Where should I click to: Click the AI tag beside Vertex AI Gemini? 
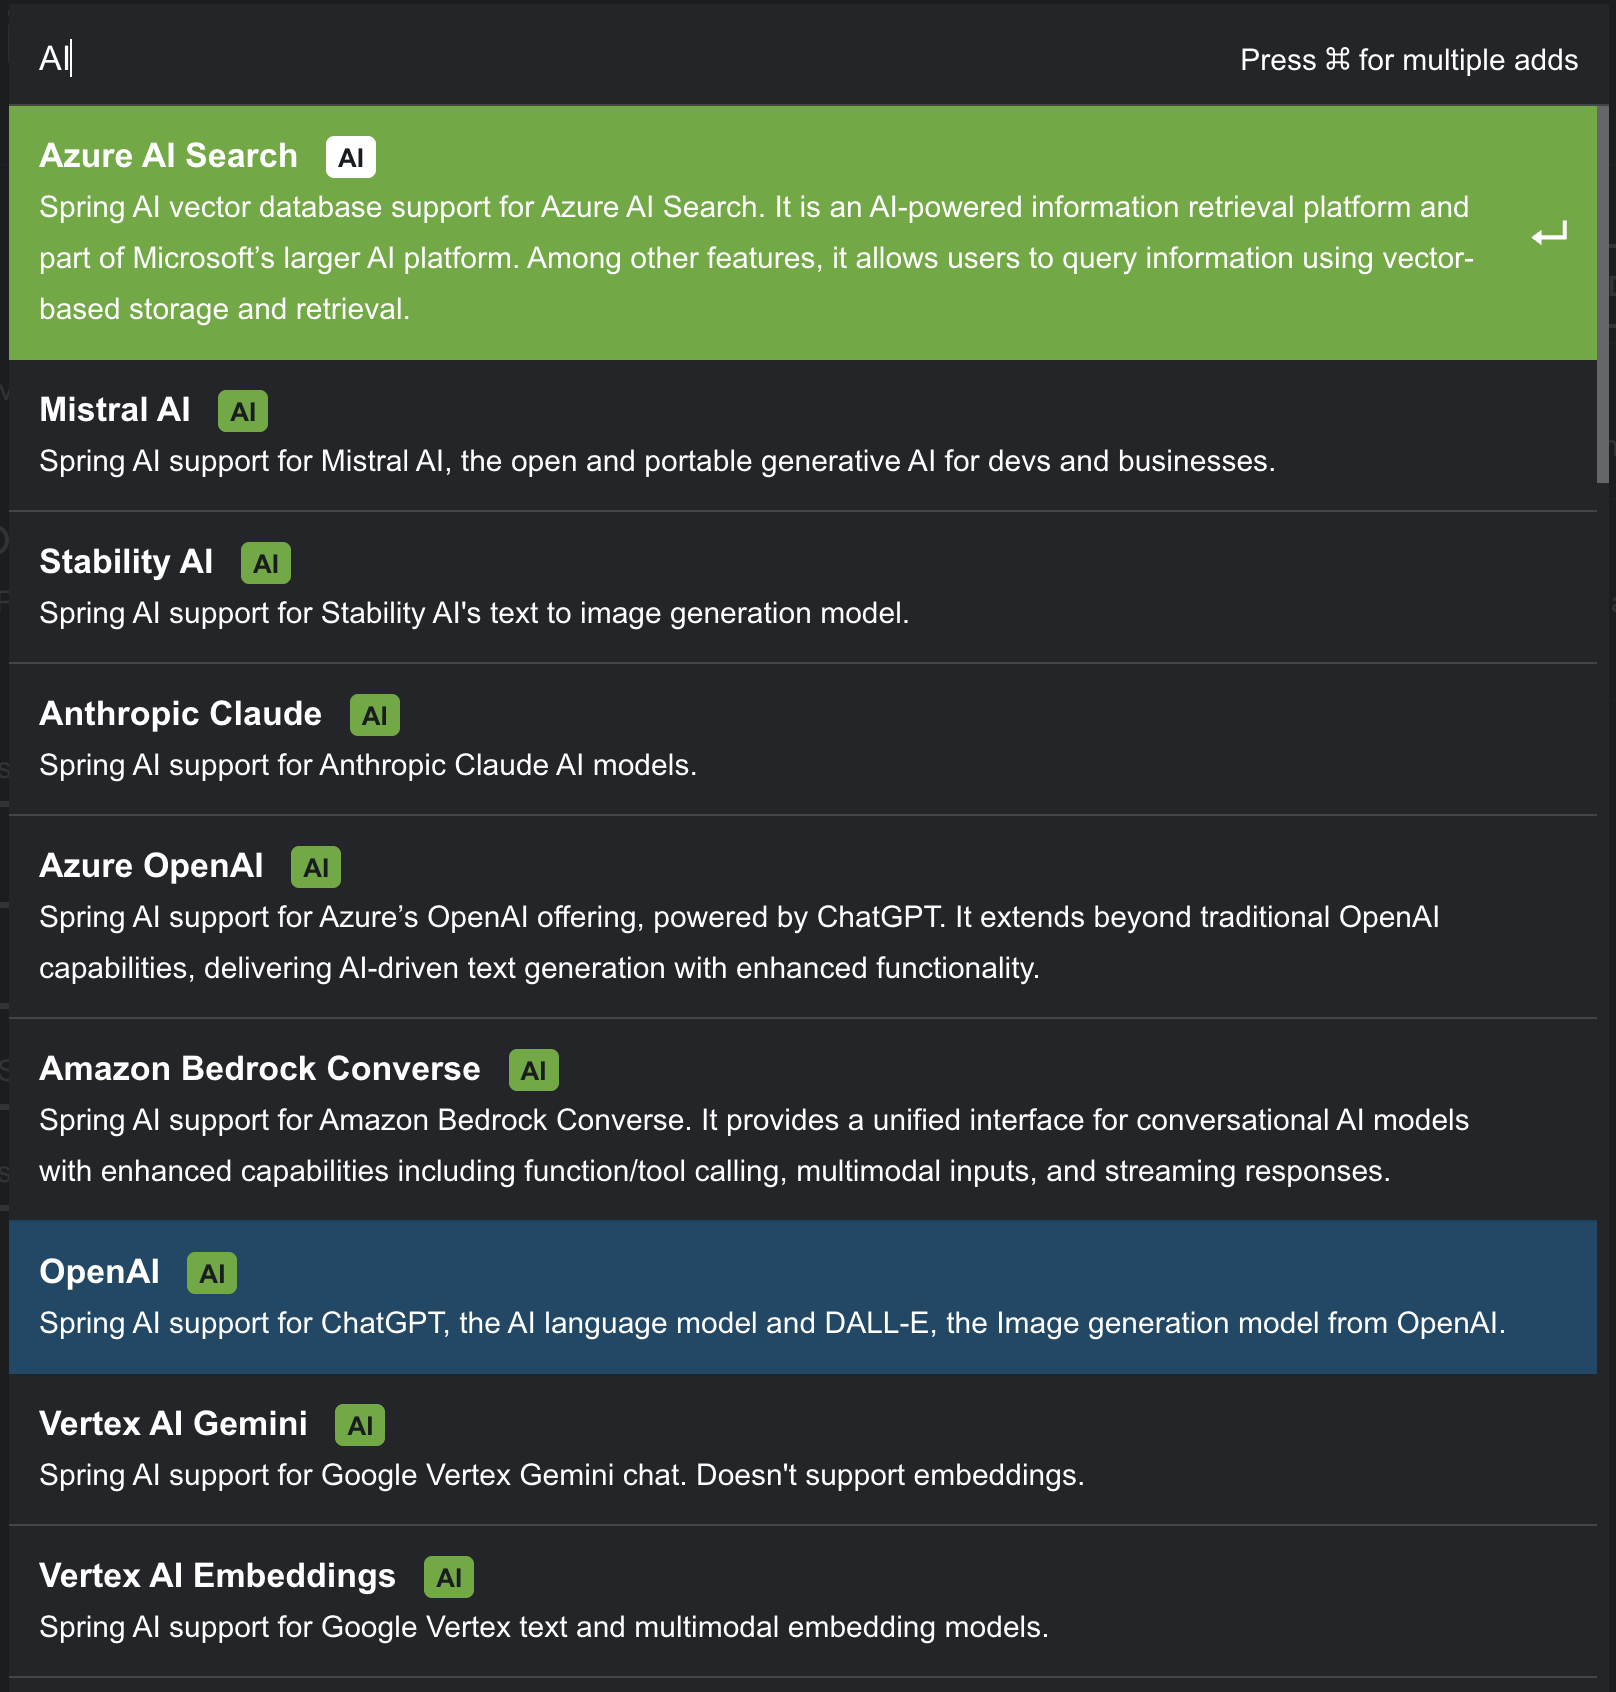(x=360, y=1426)
